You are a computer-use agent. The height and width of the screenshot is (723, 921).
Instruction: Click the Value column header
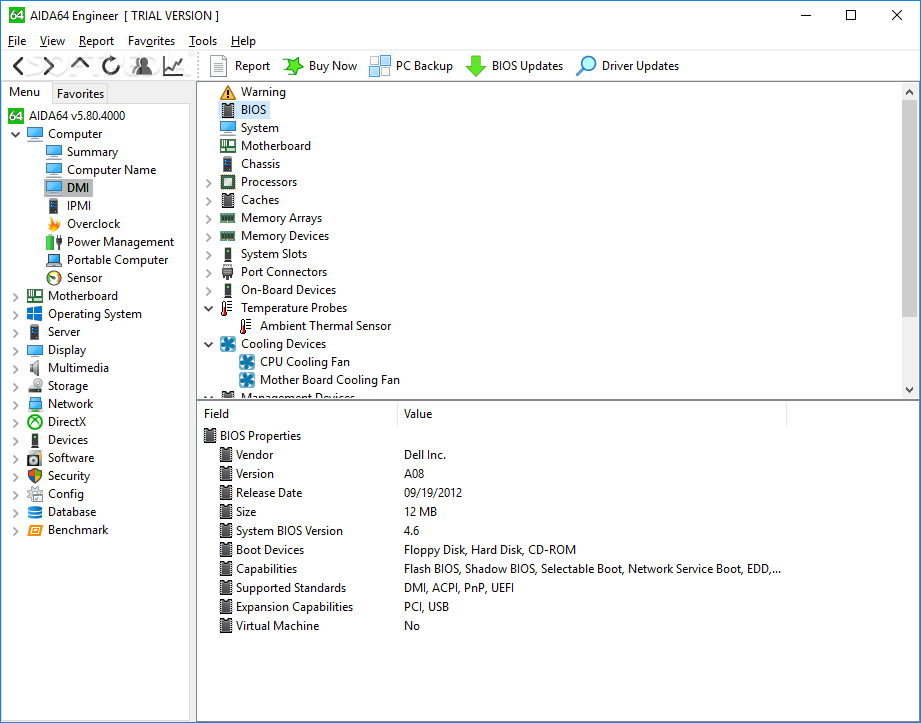click(592, 413)
